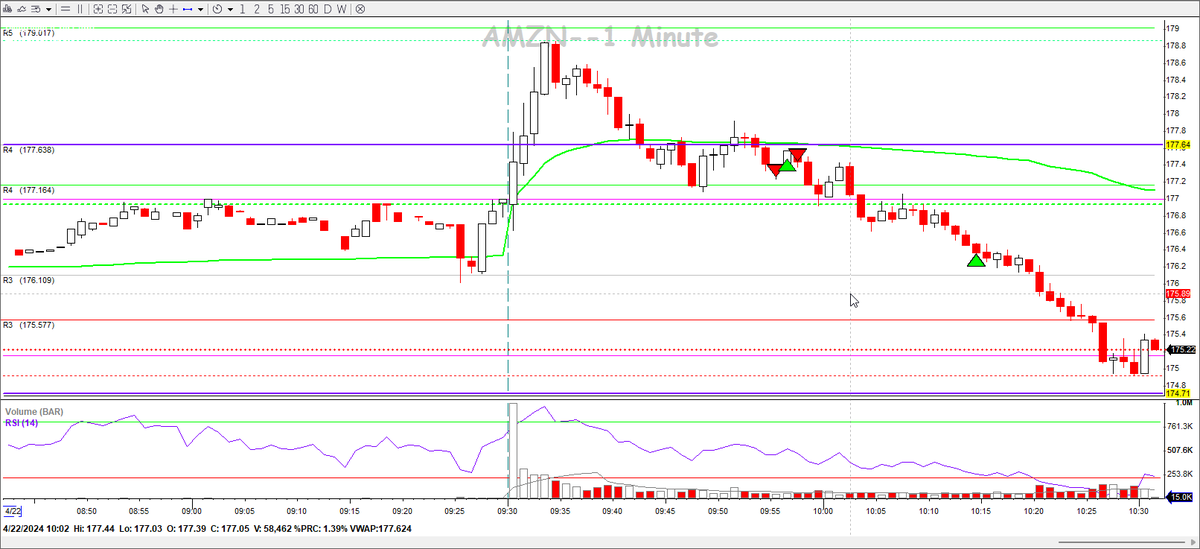The image size is (1200, 549).
Task: Click the R4 (177.164) level label
Action: pos(28,190)
